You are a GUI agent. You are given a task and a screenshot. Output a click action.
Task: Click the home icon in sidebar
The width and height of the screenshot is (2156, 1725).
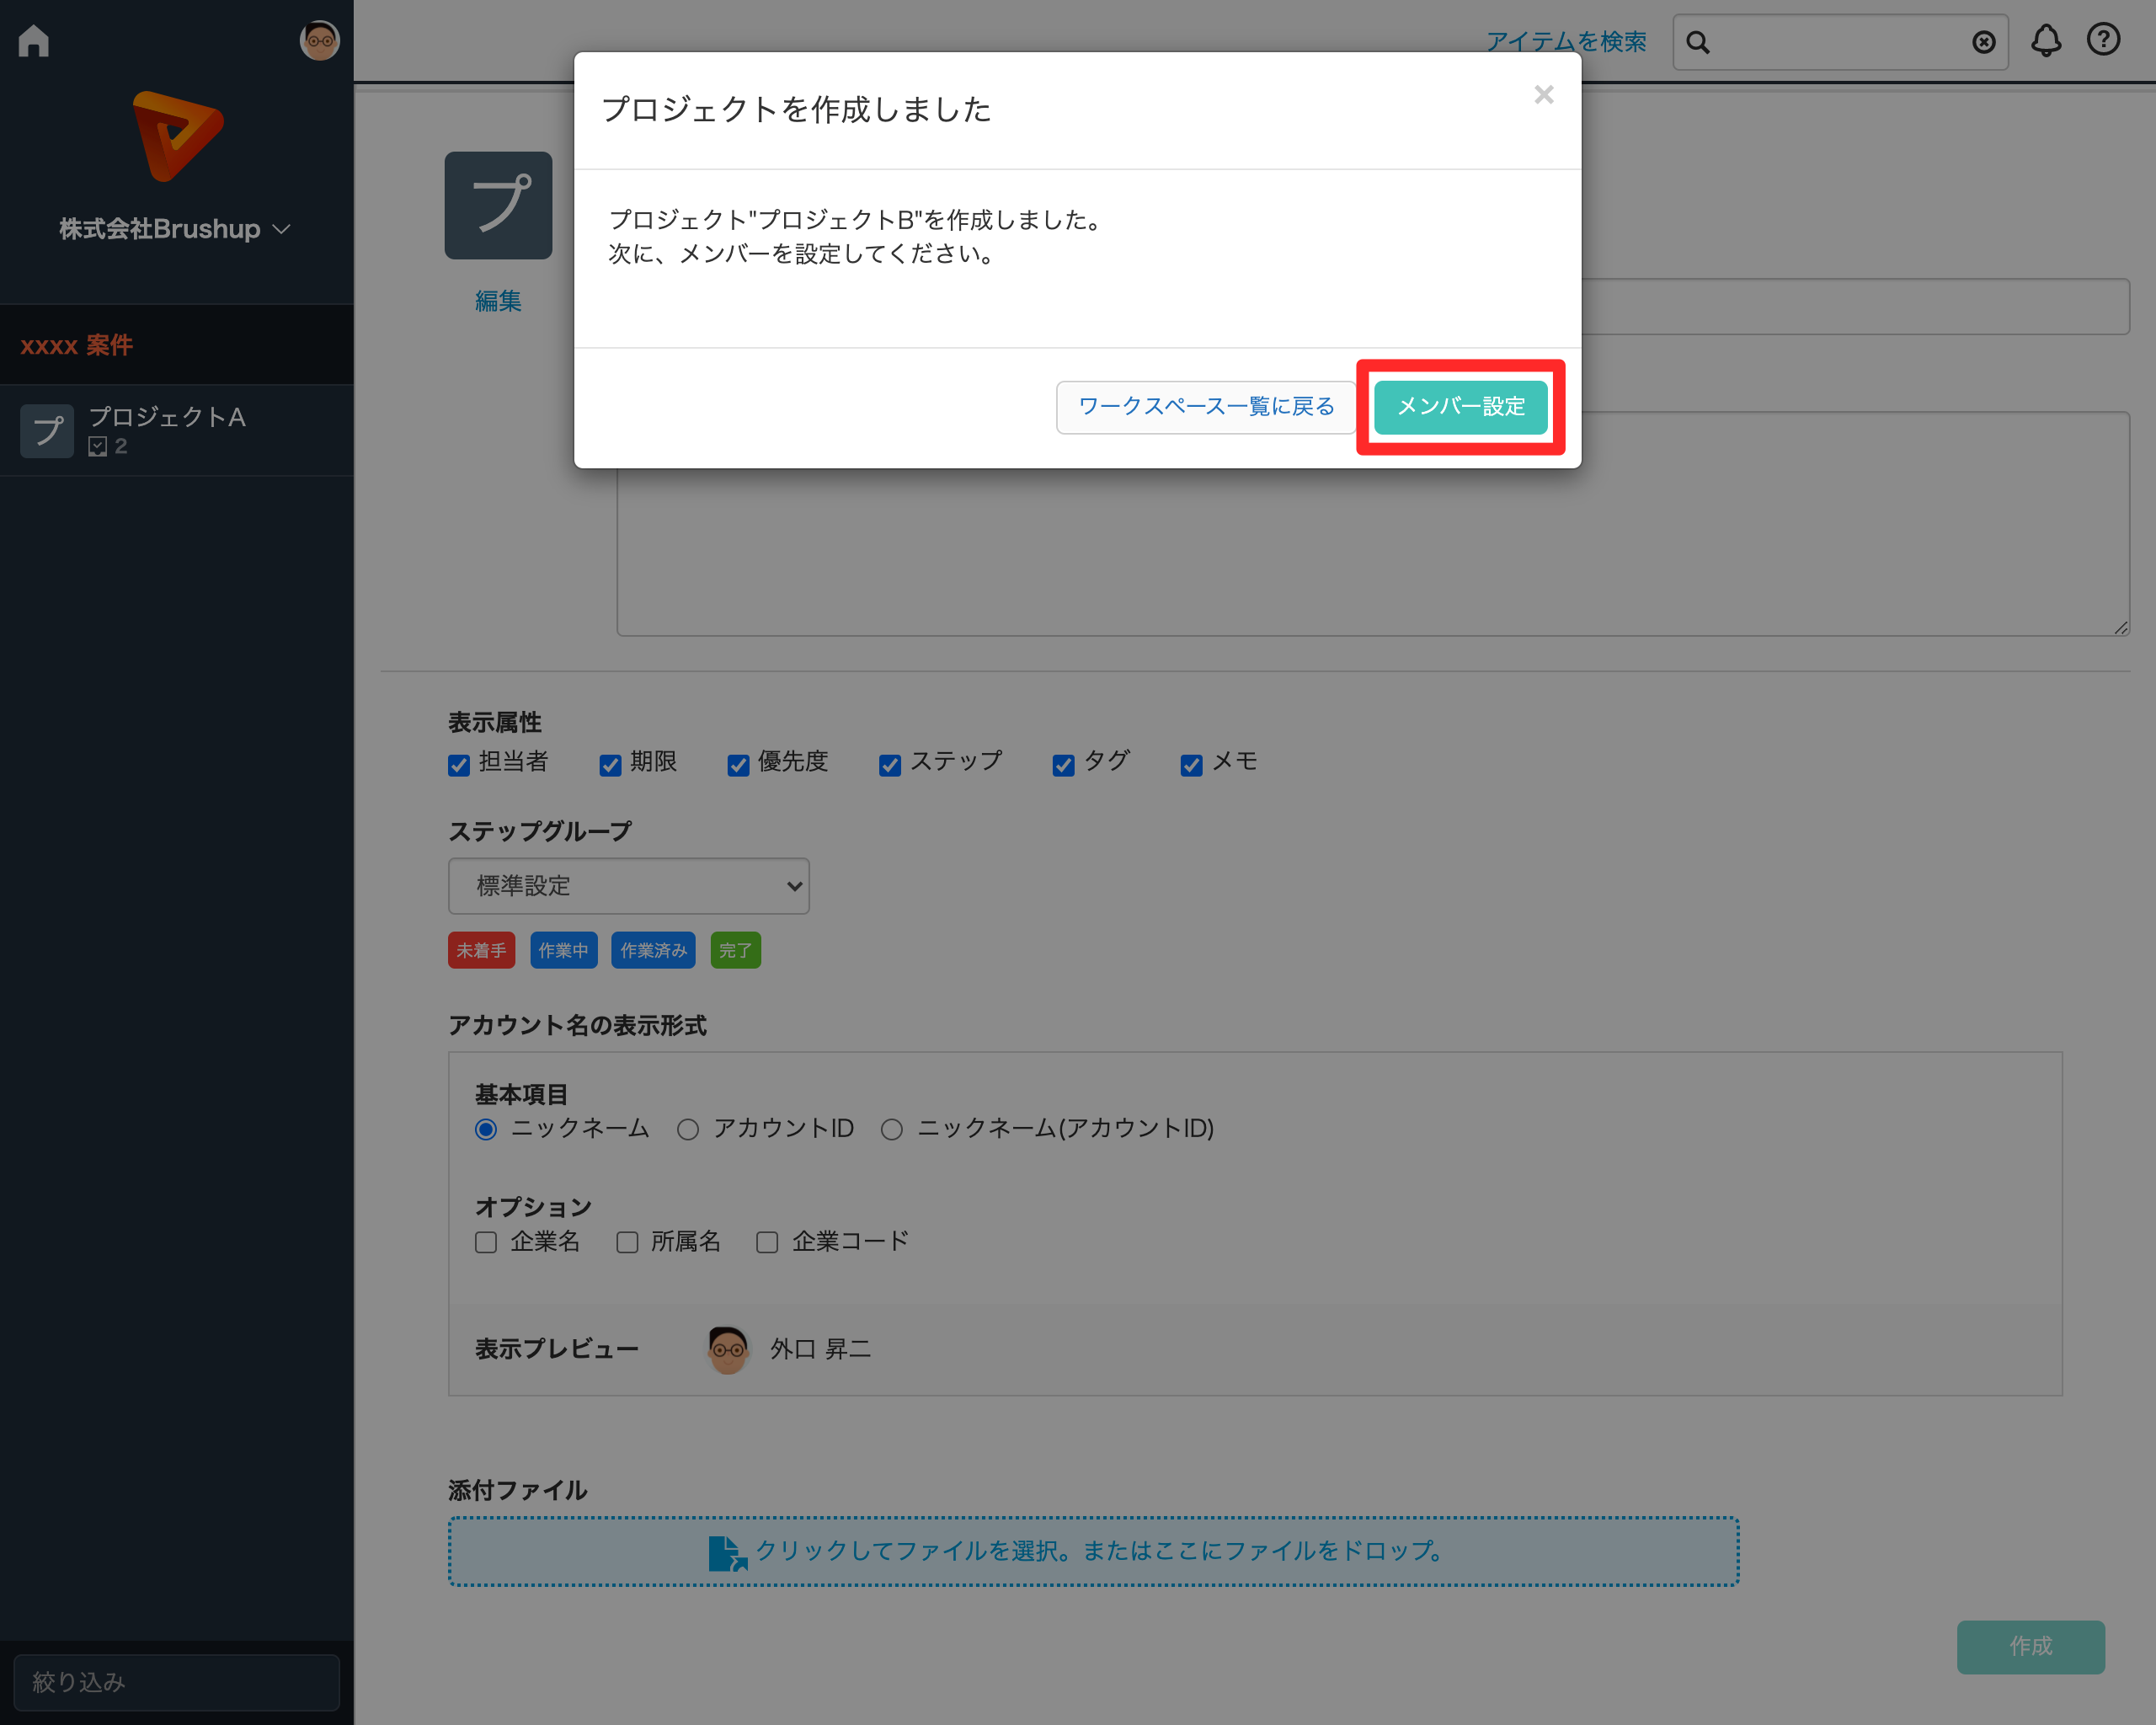point(34,41)
